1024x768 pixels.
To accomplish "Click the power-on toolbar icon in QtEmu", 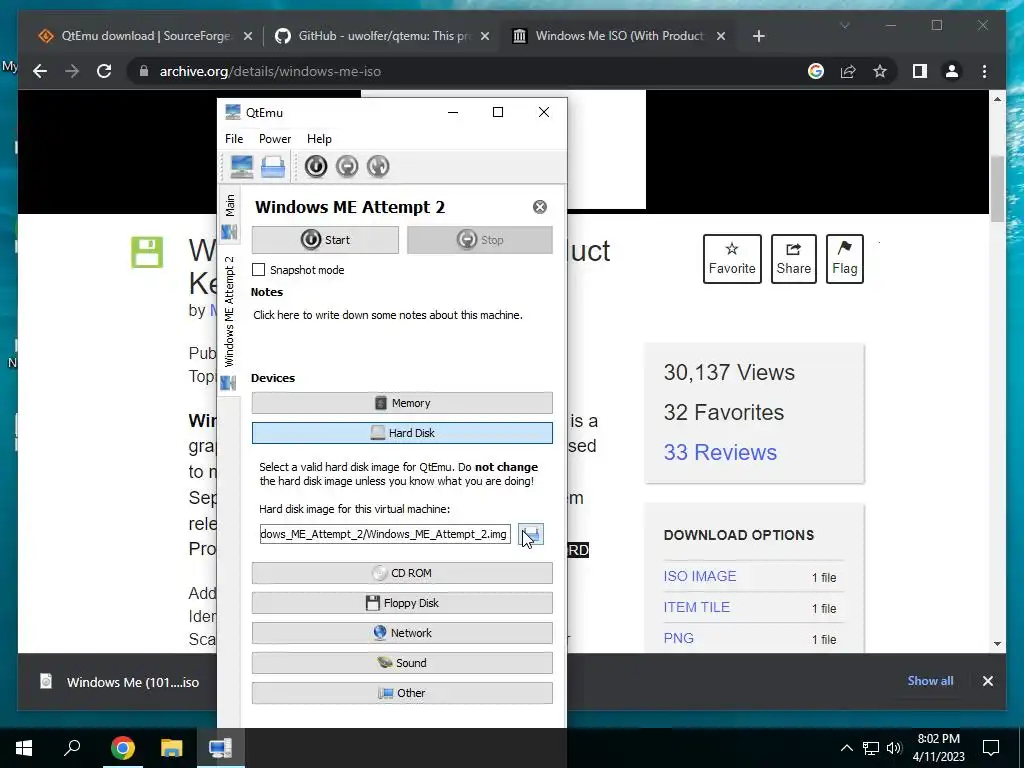I will [x=315, y=167].
